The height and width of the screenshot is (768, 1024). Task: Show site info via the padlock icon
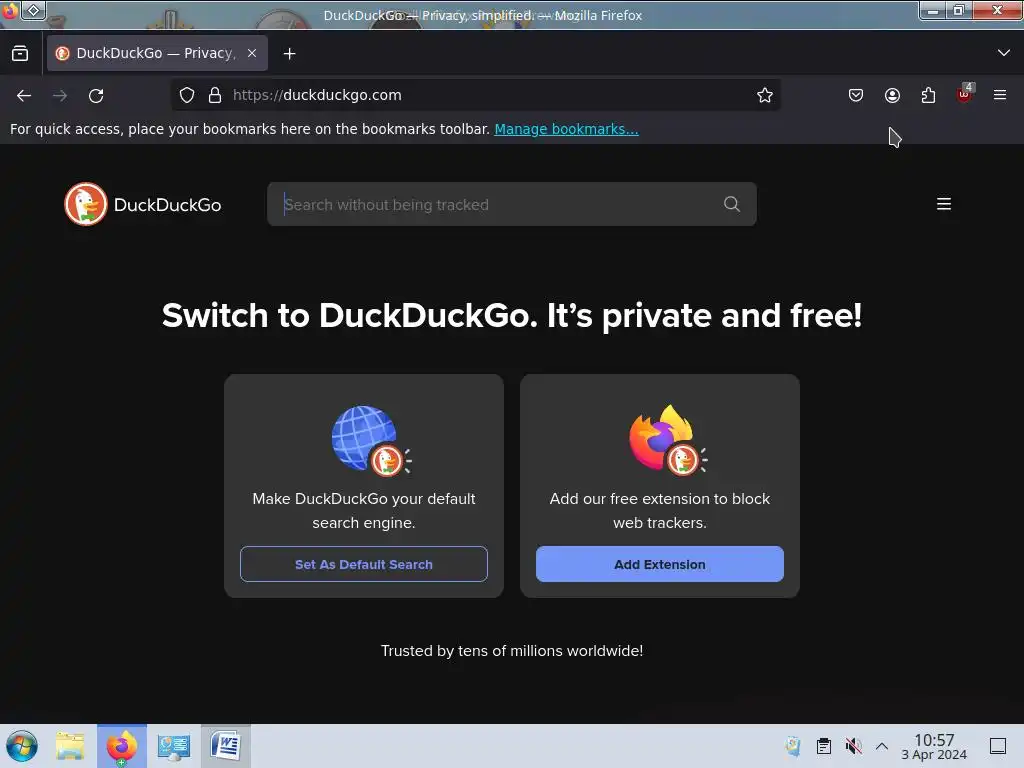215,95
